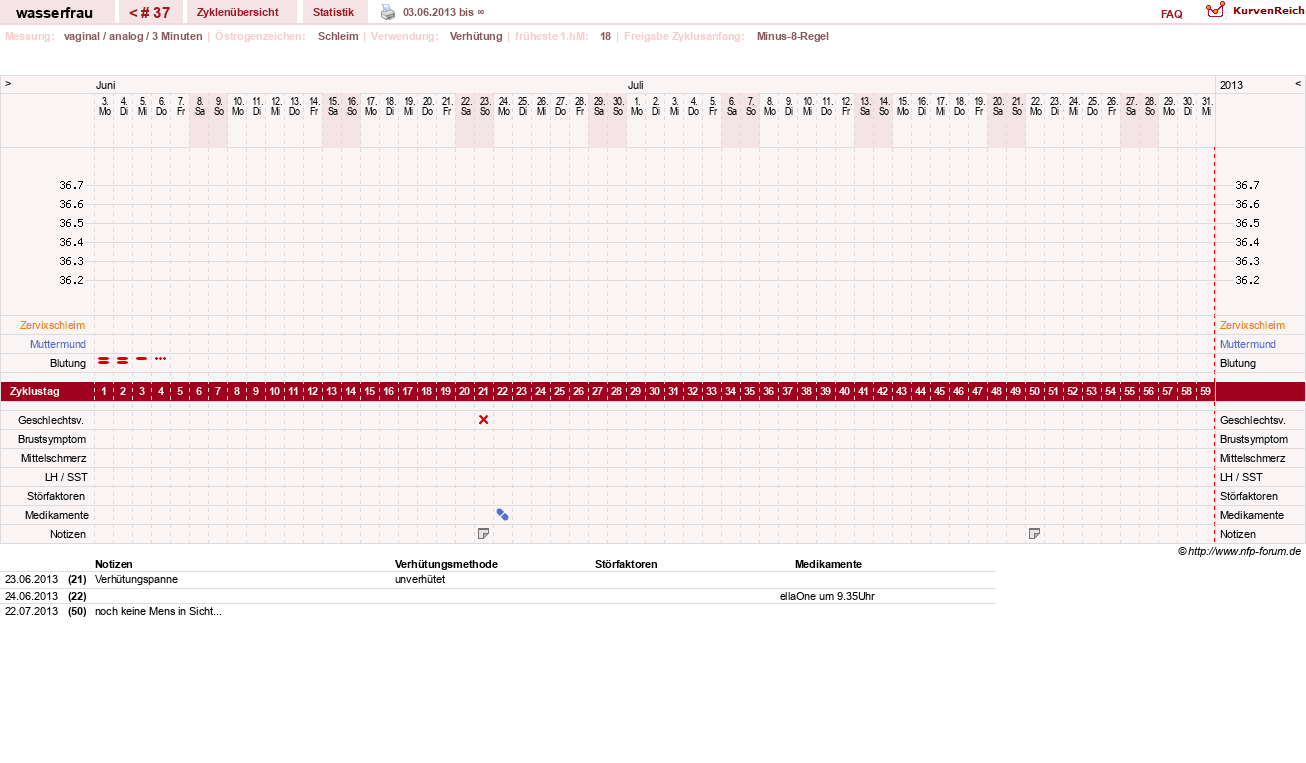
Task: Click the 'Verhütungspanne' note entry
Action: [137, 579]
